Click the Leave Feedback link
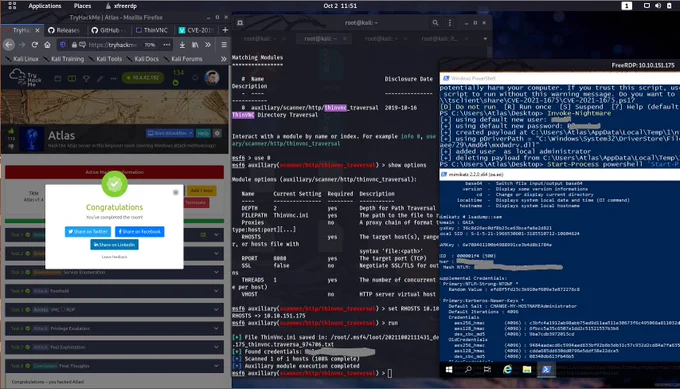The height and width of the screenshot is (389, 680). (114, 257)
